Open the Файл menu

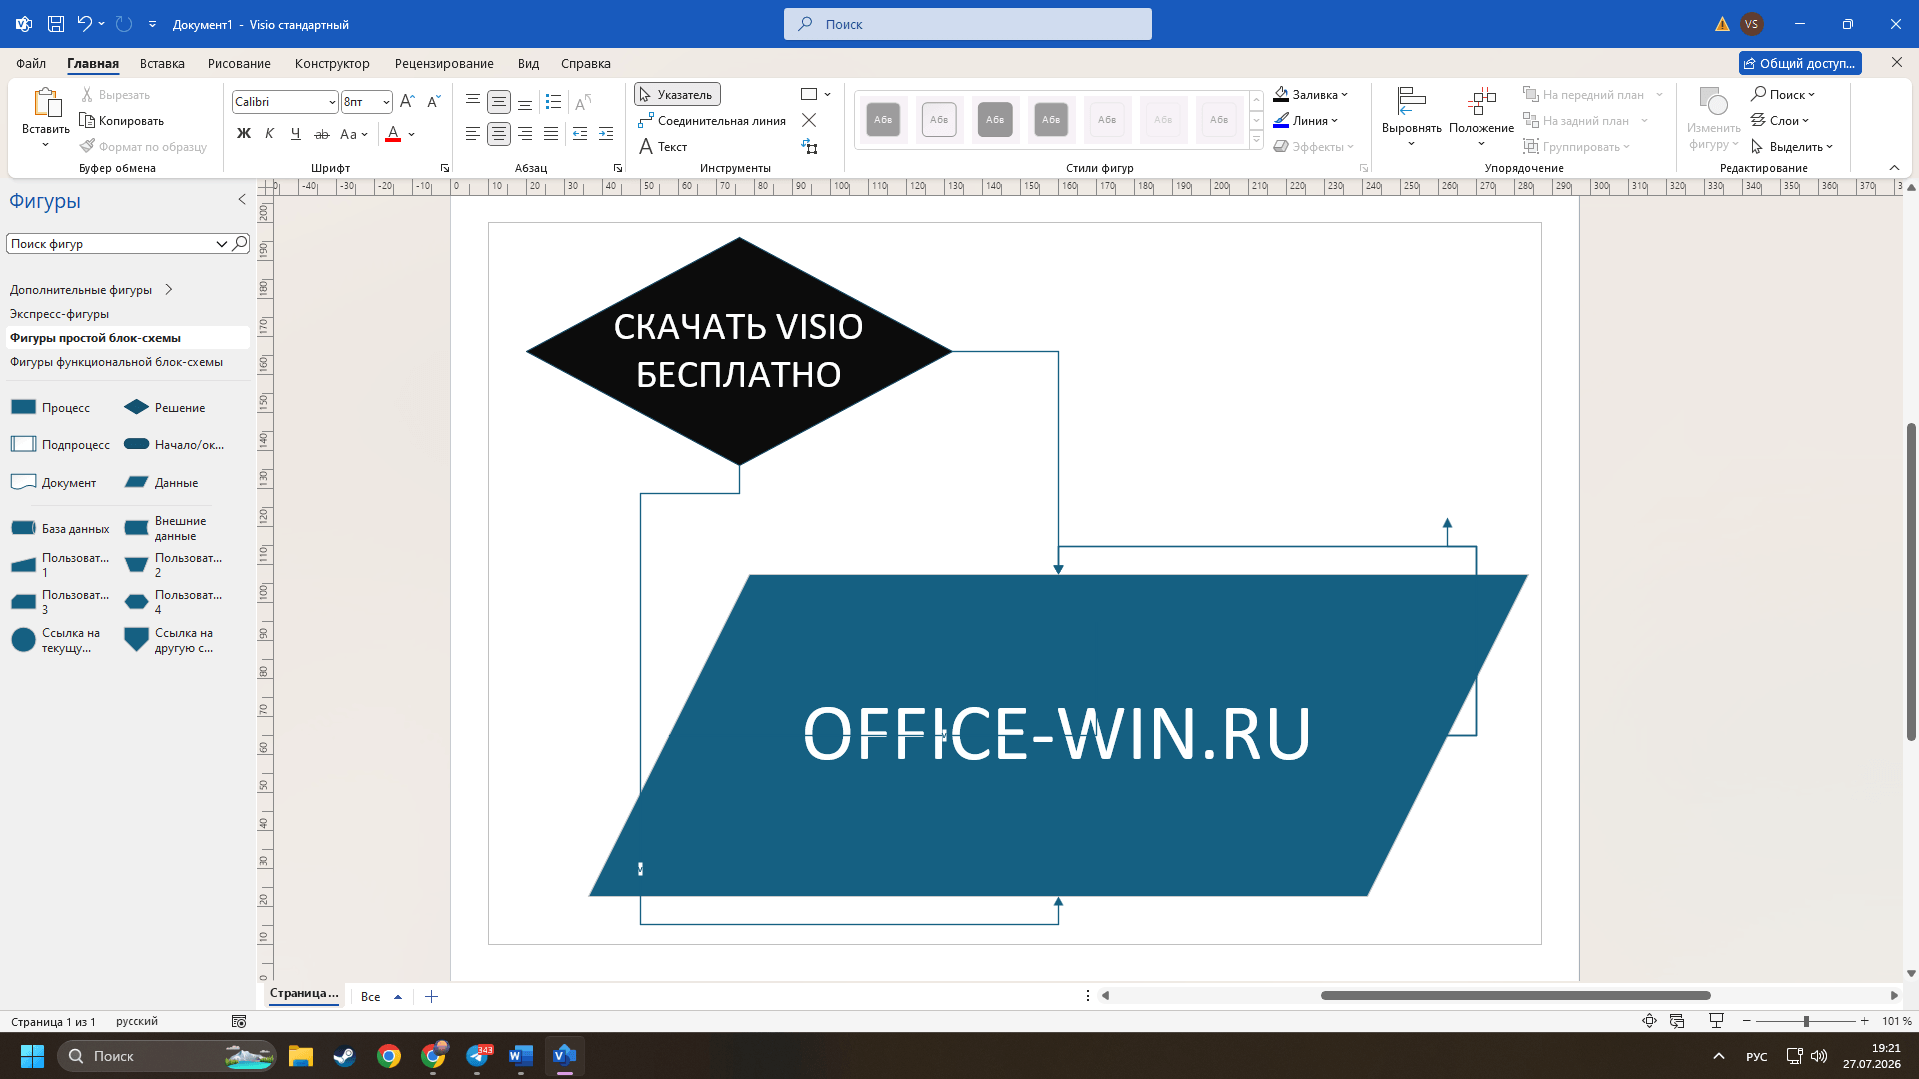click(x=31, y=64)
